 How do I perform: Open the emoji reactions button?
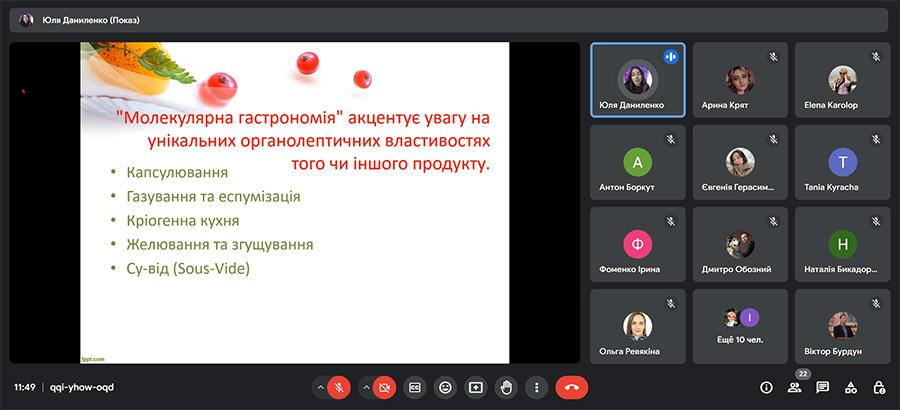pos(445,388)
